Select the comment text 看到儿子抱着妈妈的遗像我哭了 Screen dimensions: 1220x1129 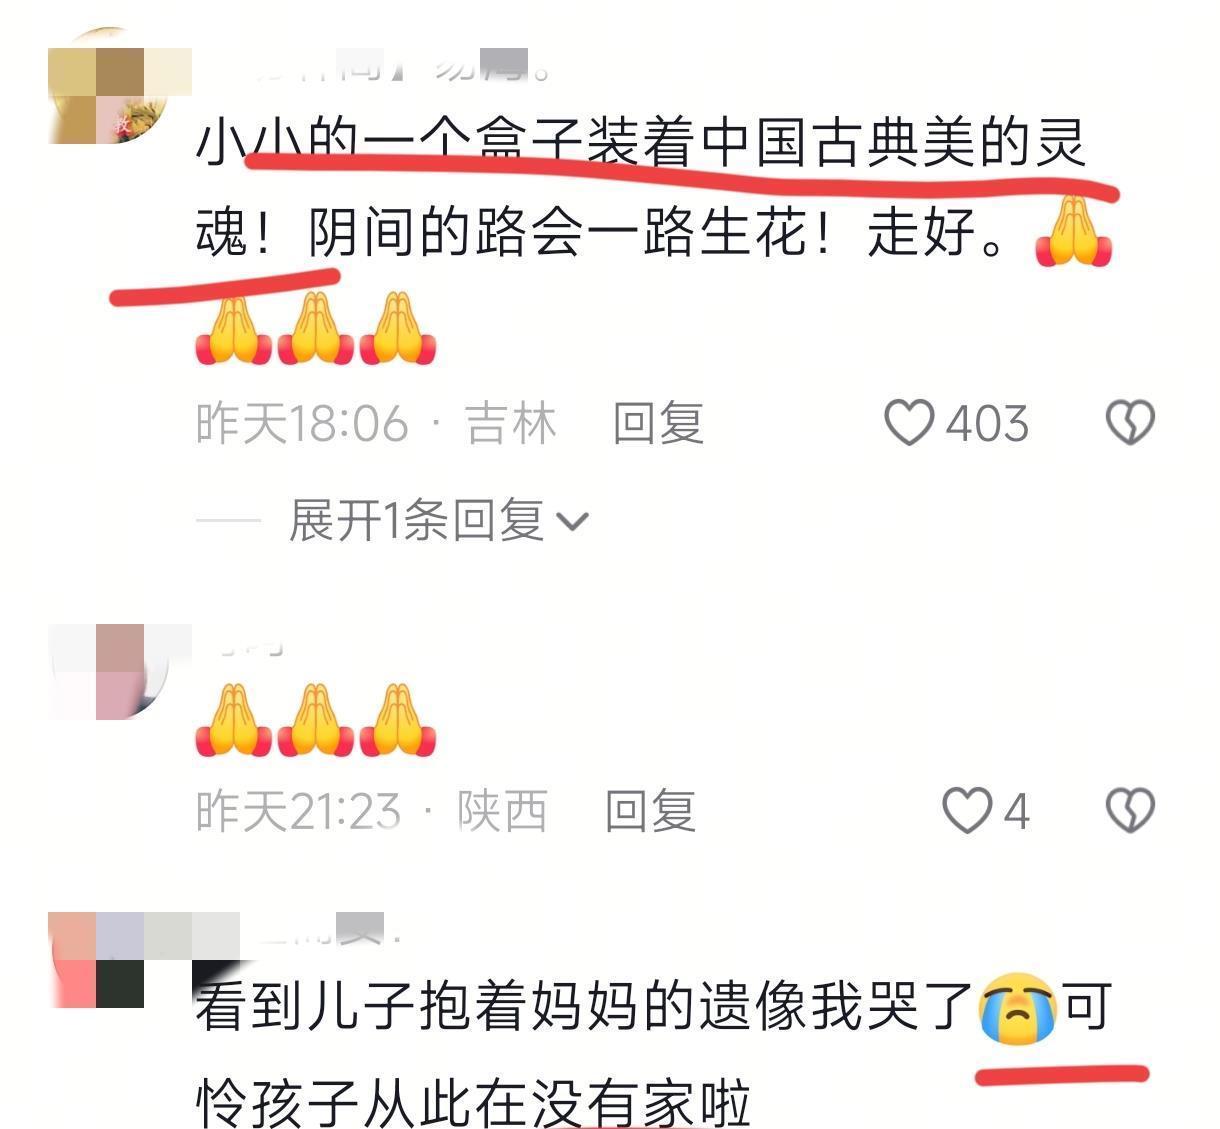(585, 1007)
